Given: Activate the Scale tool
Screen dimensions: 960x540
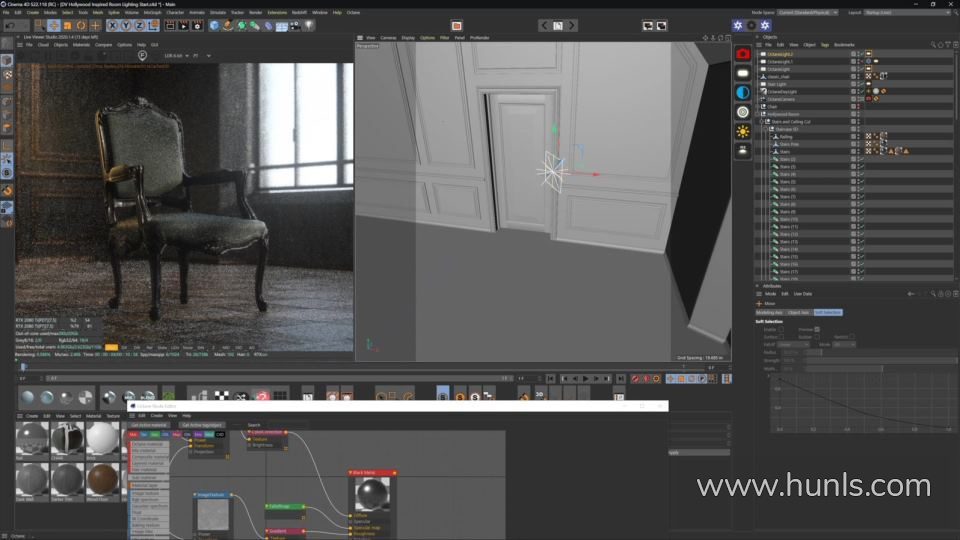Looking at the screenshot, I should tap(67, 26).
